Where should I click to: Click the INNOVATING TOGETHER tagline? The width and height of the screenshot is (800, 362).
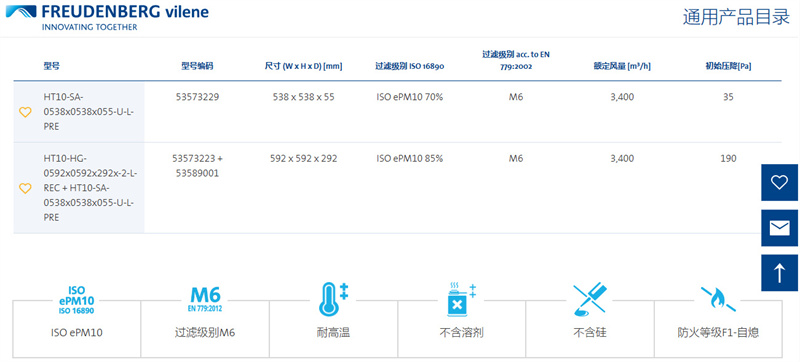coord(89,27)
